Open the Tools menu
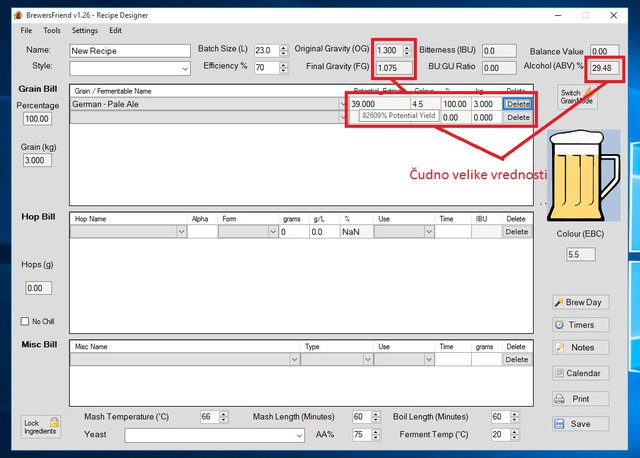Viewport: 640px width, 458px height. click(51, 30)
